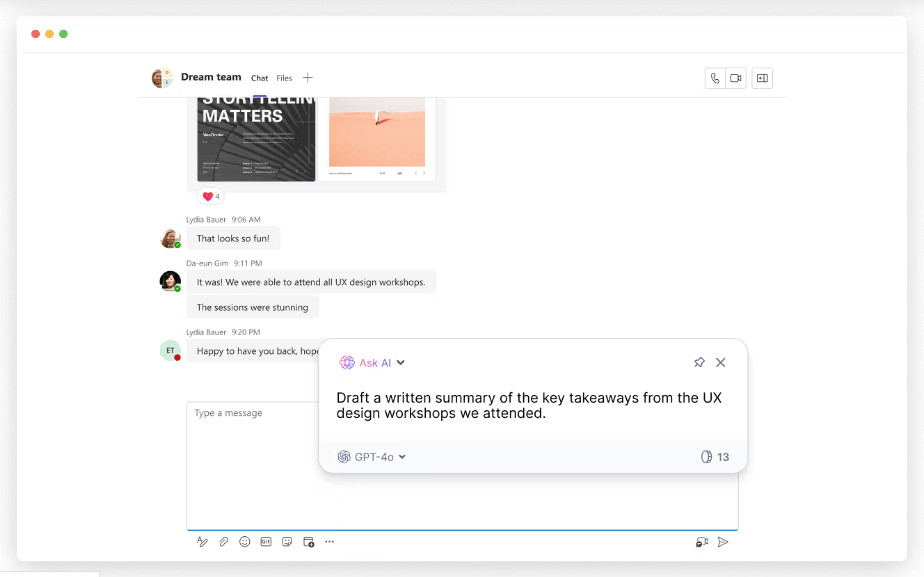Start an audio call with Dream team

pyautogui.click(x=715, y=78)
